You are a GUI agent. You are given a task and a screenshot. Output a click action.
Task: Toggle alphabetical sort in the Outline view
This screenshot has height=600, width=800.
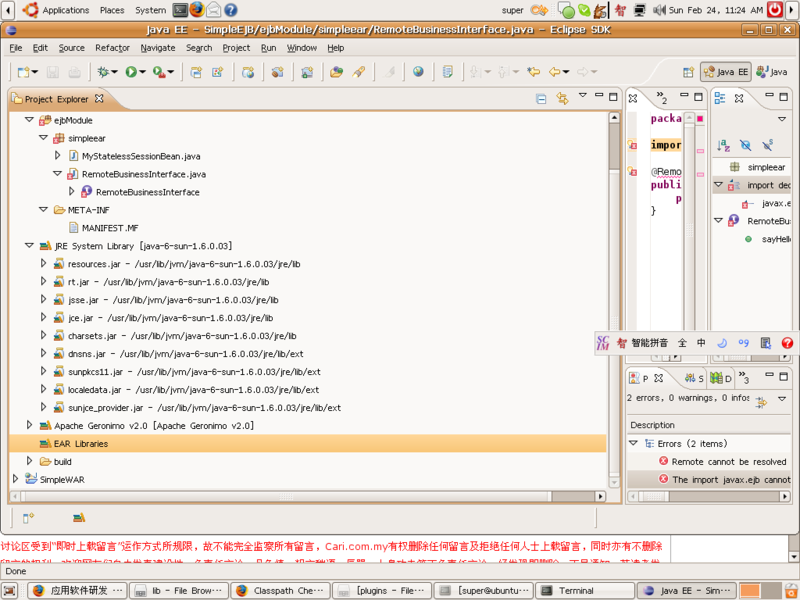coord(723,145)
